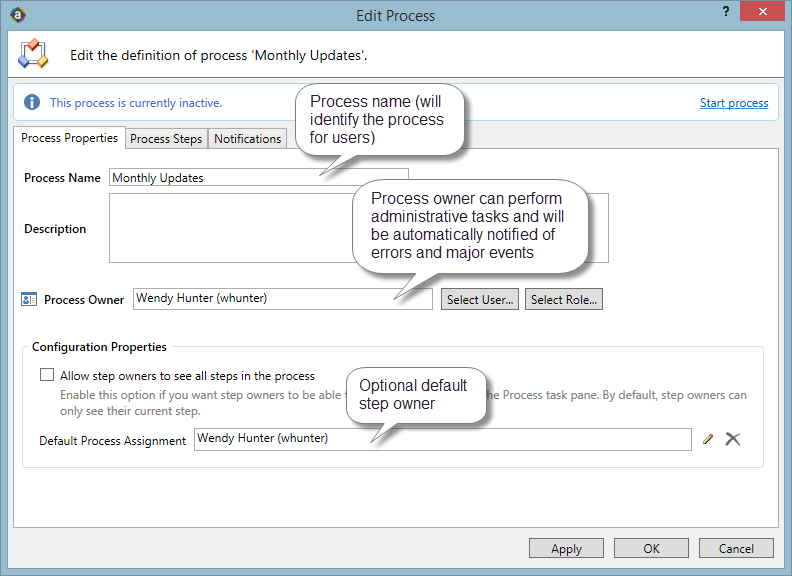Confirm changes with the OK button

pos(651,548)
